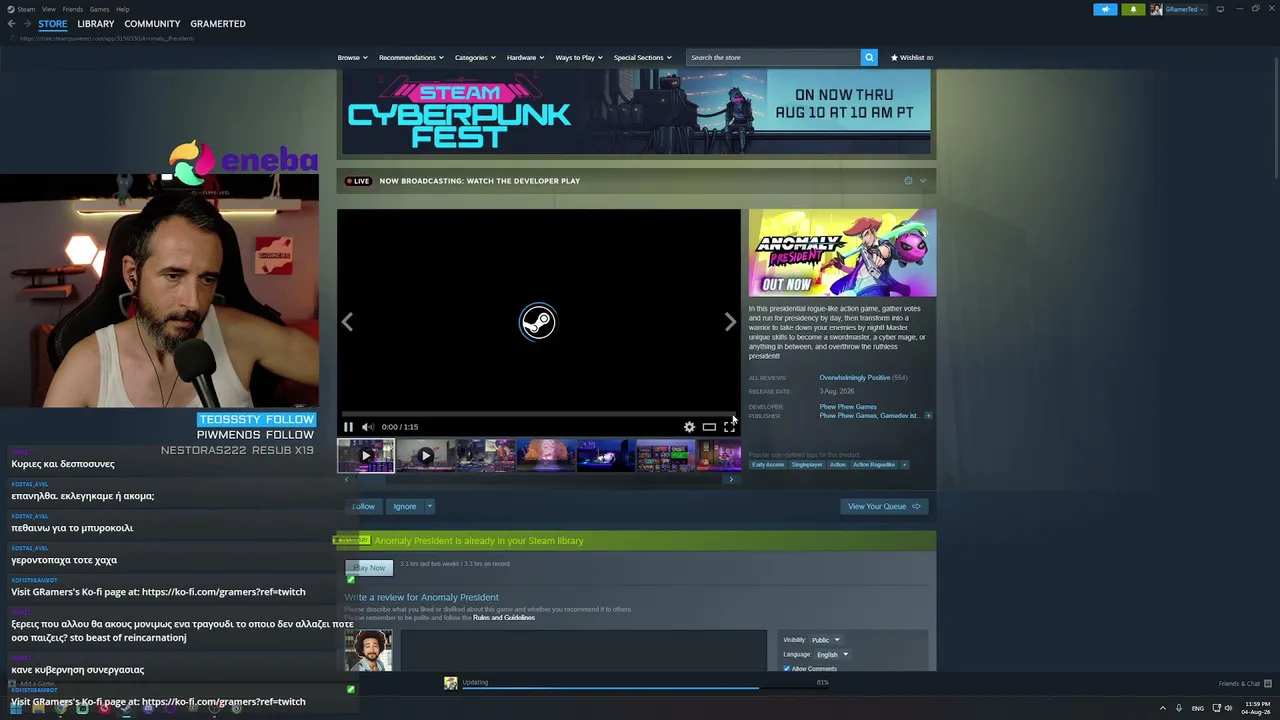Image resolution: width=1280 pixels, height=720 pixels.
Task: Open the Overwhelmingly Positive reviews link
Action: tap(855, 378)
